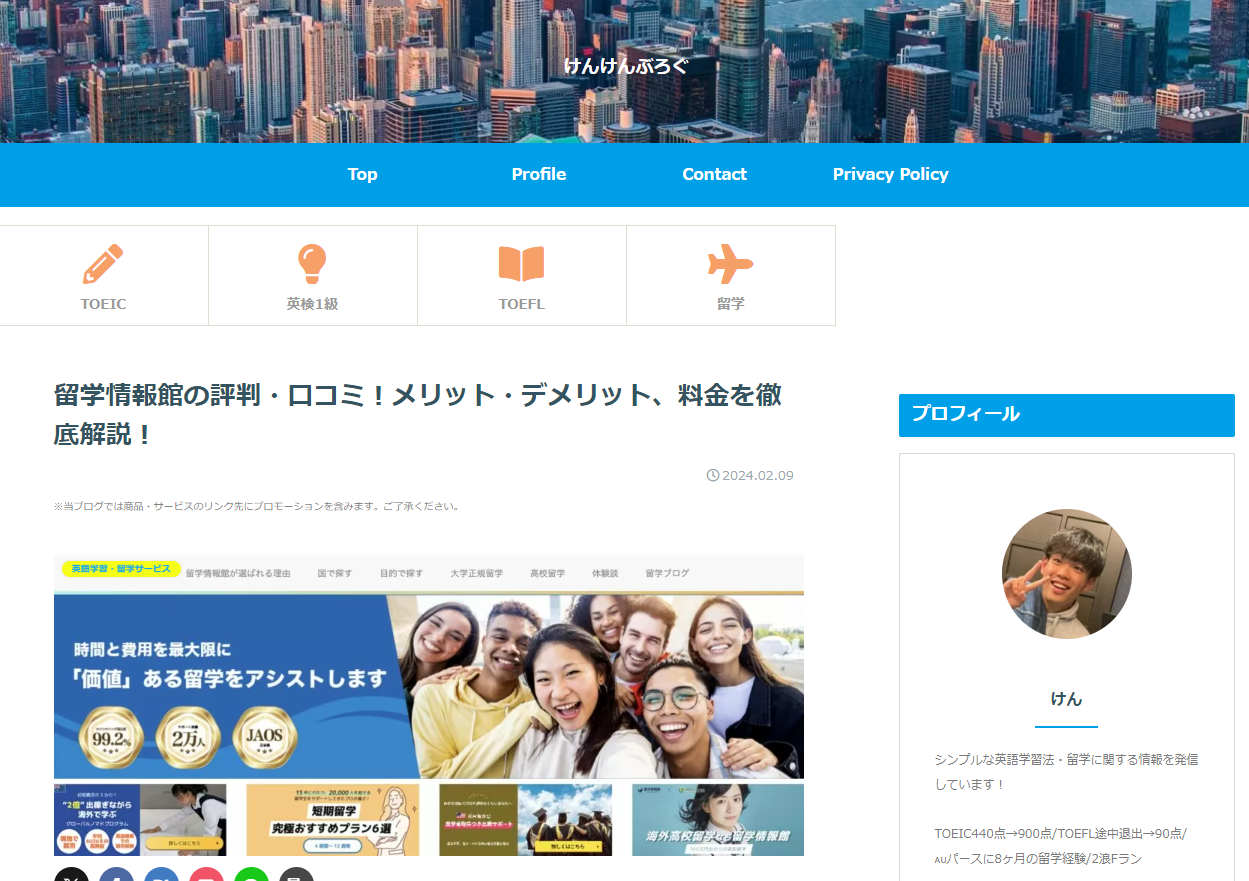Share the post via the X icon
The height and width of the screenshot is (881, 1249).
tap(71, 874)
